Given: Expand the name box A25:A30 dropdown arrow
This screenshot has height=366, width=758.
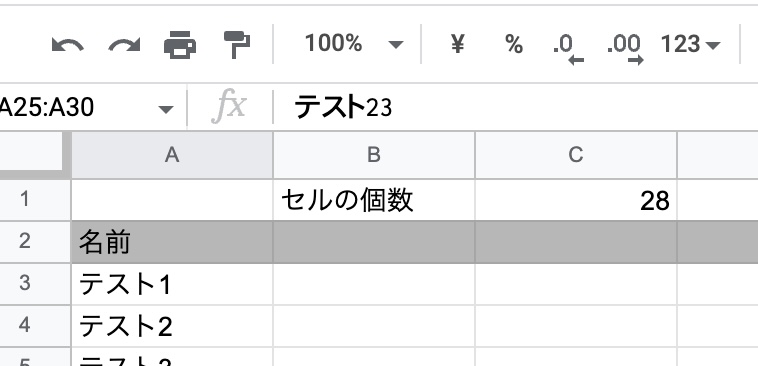Looking at the screenshot, I should coord(166,109).
